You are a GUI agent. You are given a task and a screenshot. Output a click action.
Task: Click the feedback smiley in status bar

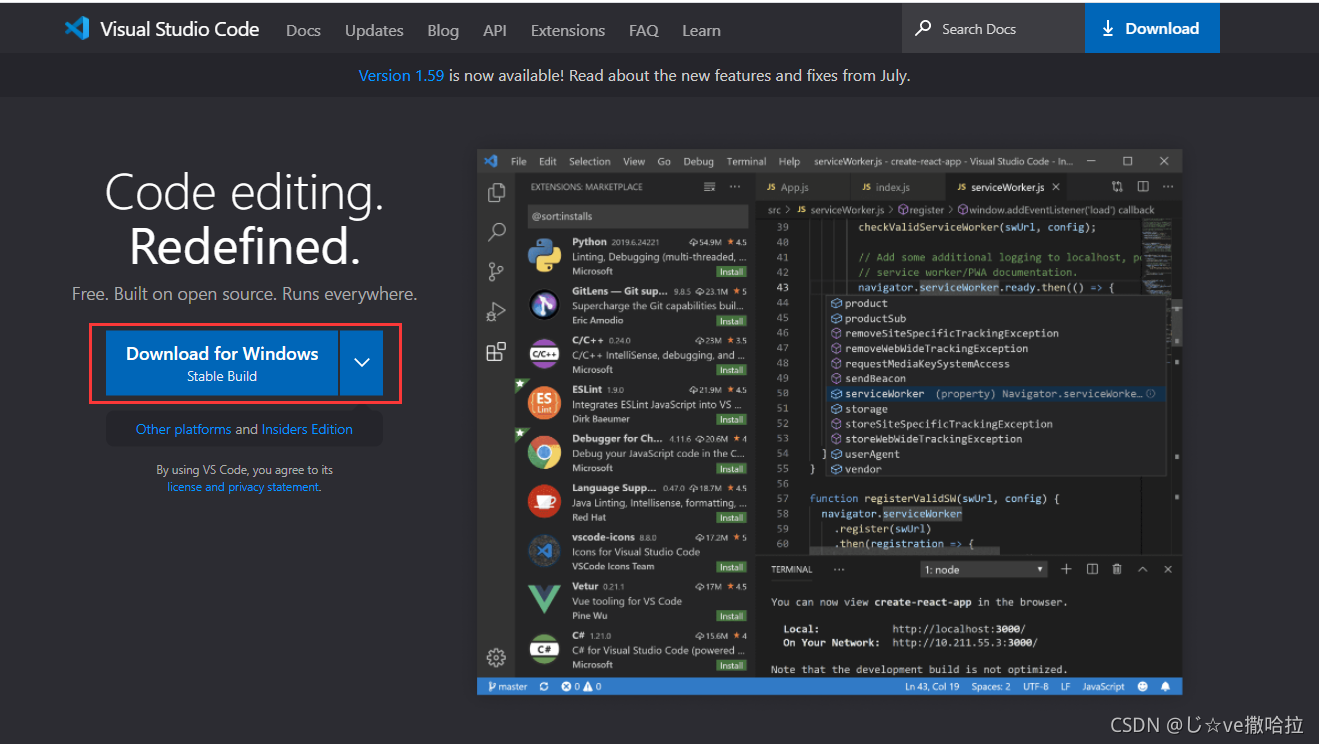pyautogui.click(x=1141, y=687)
